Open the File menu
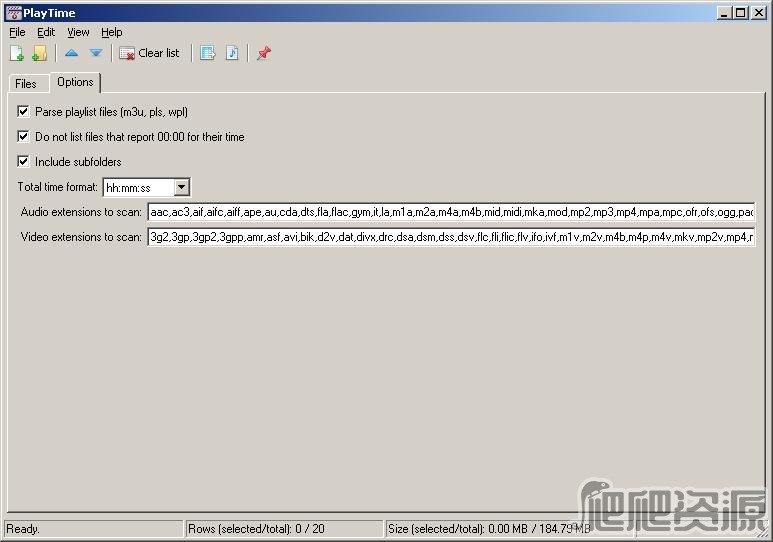This screenshot has width=773, height=542. [x=17, y=32]
